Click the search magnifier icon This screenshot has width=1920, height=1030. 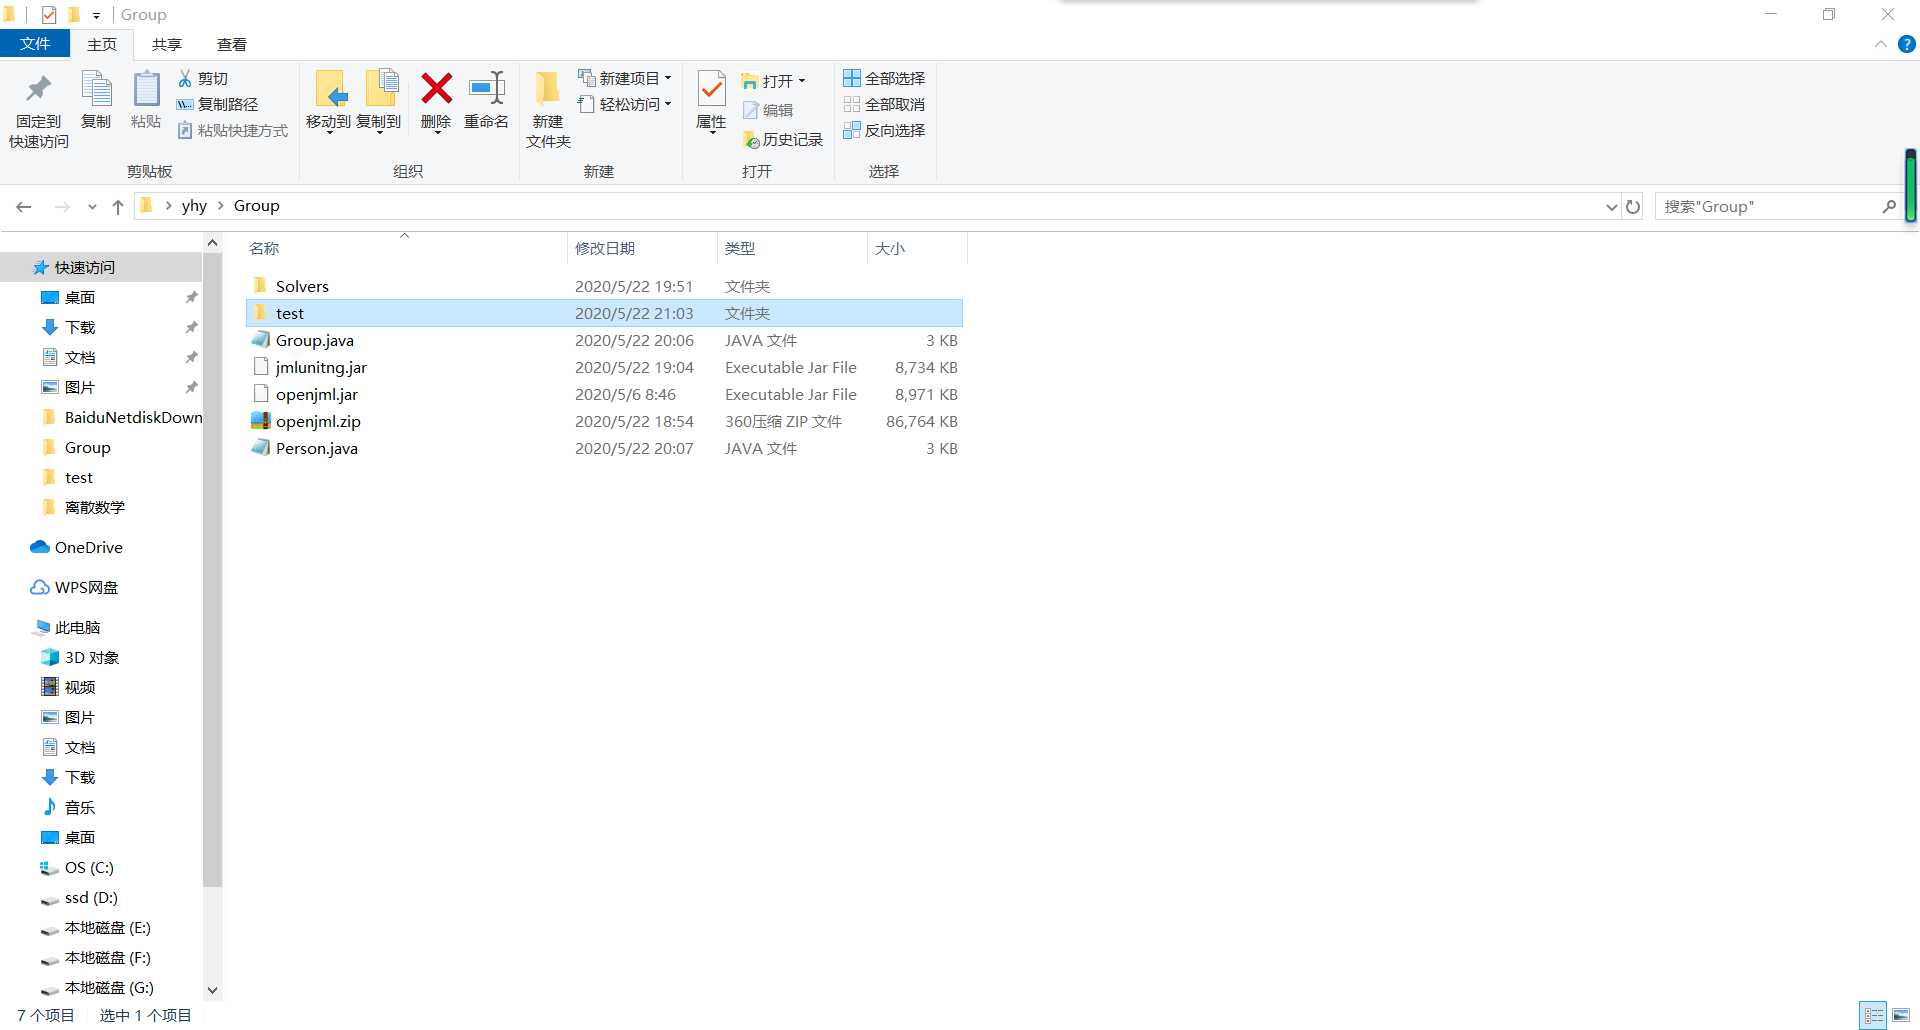[1889, 206]
